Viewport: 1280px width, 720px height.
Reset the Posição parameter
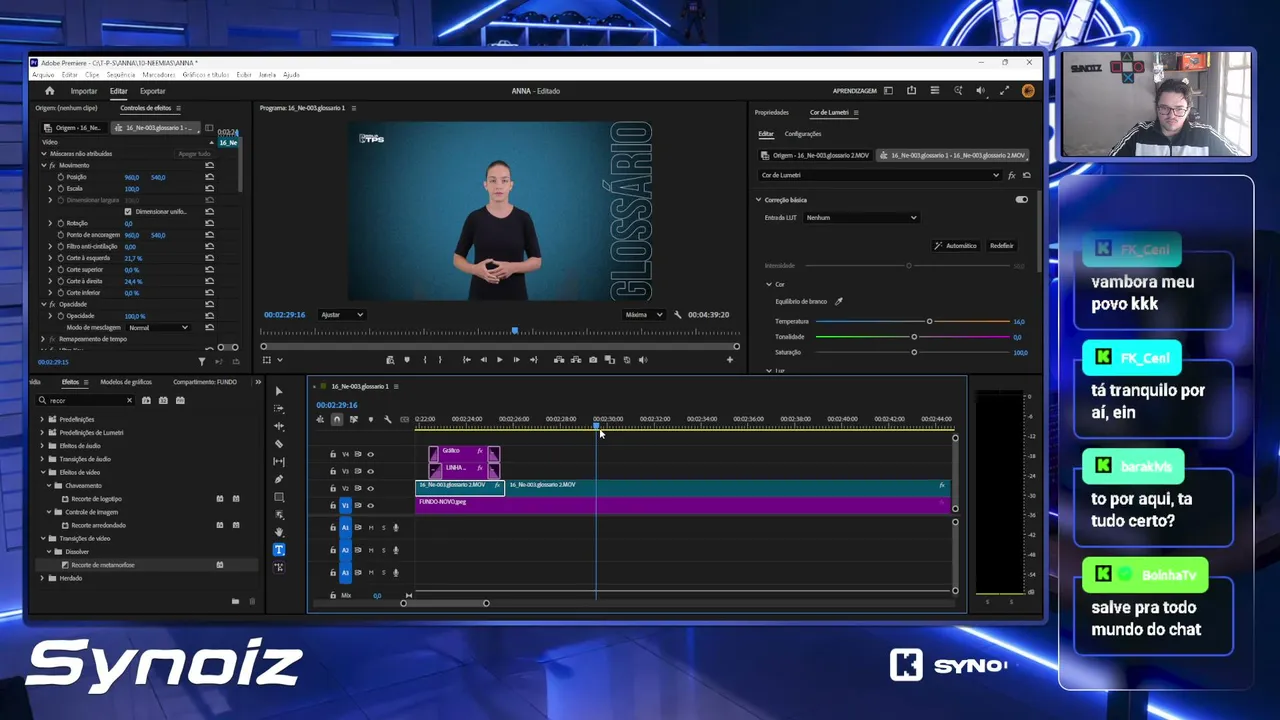coord(209,177)
